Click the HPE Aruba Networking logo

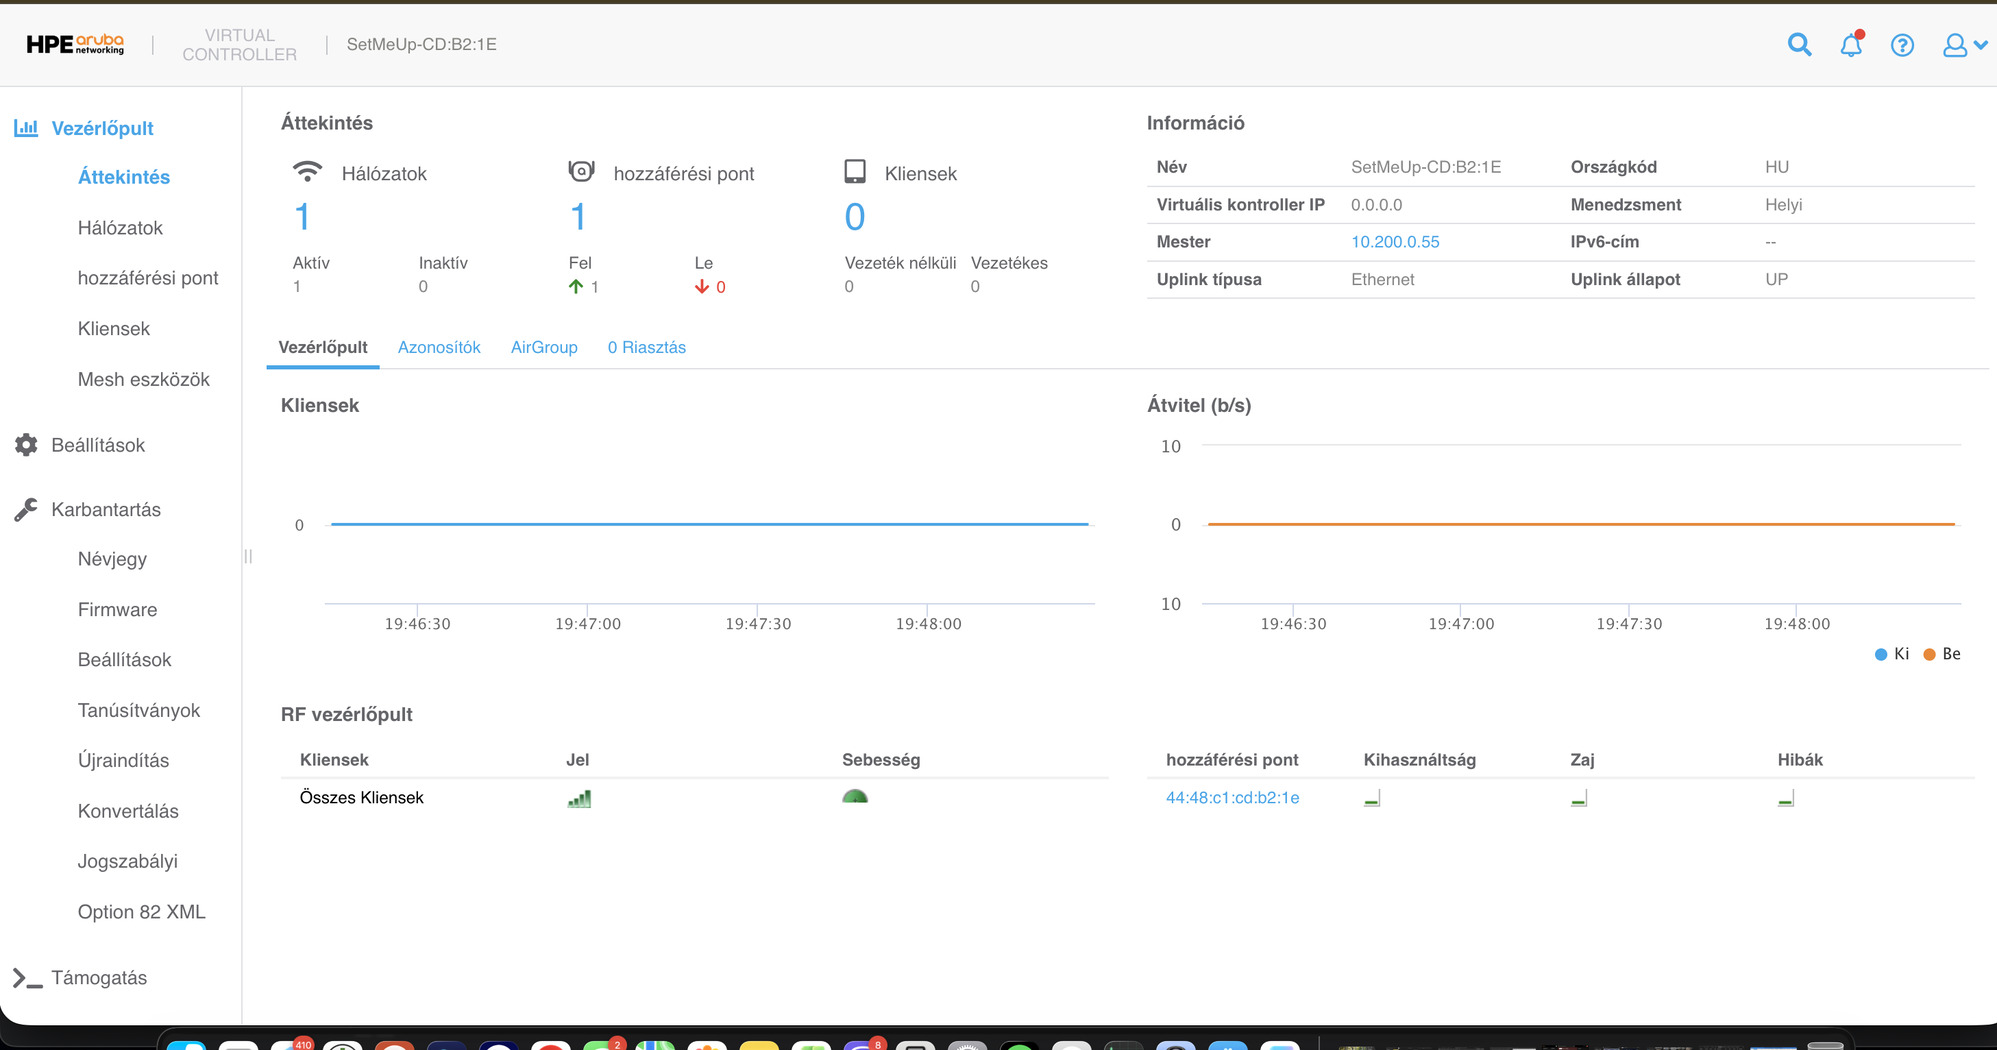[x=75, y=44]
